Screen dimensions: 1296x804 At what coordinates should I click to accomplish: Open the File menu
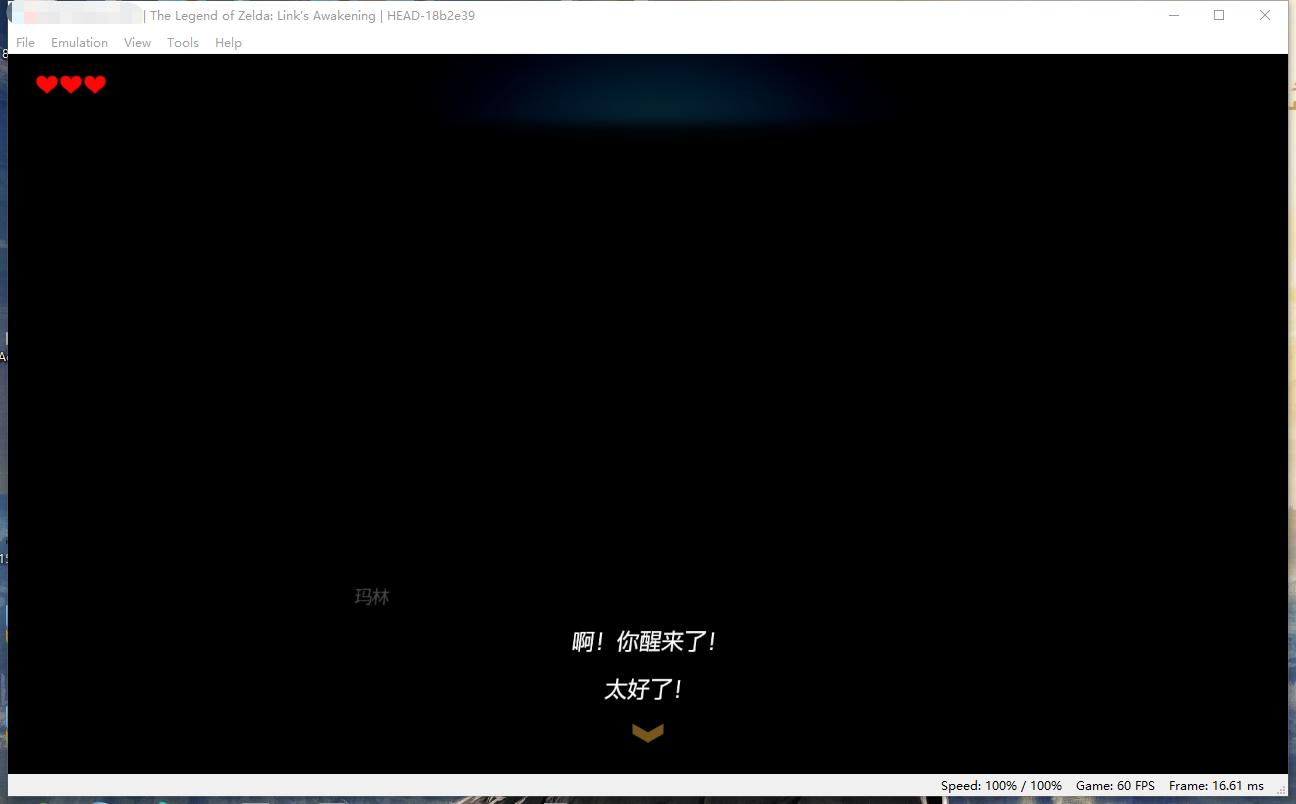[x=25, y=42]
